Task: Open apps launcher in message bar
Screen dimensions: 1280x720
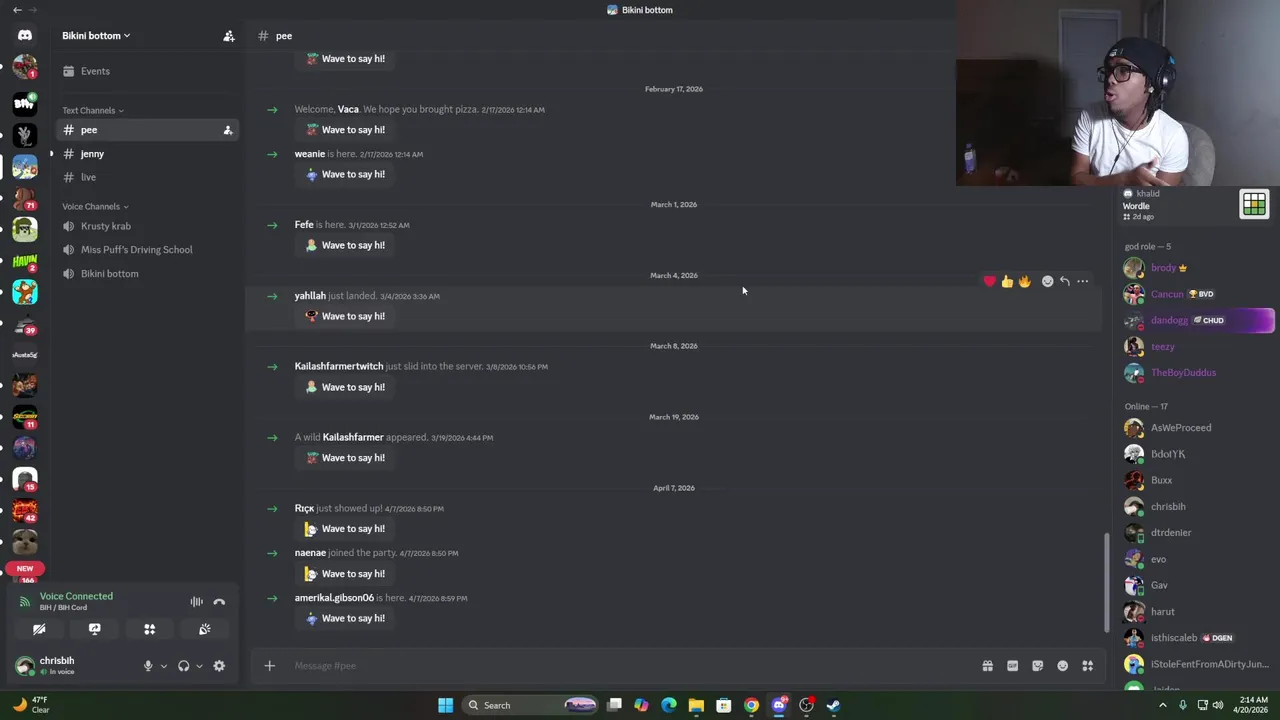Action: point(1087,666)
